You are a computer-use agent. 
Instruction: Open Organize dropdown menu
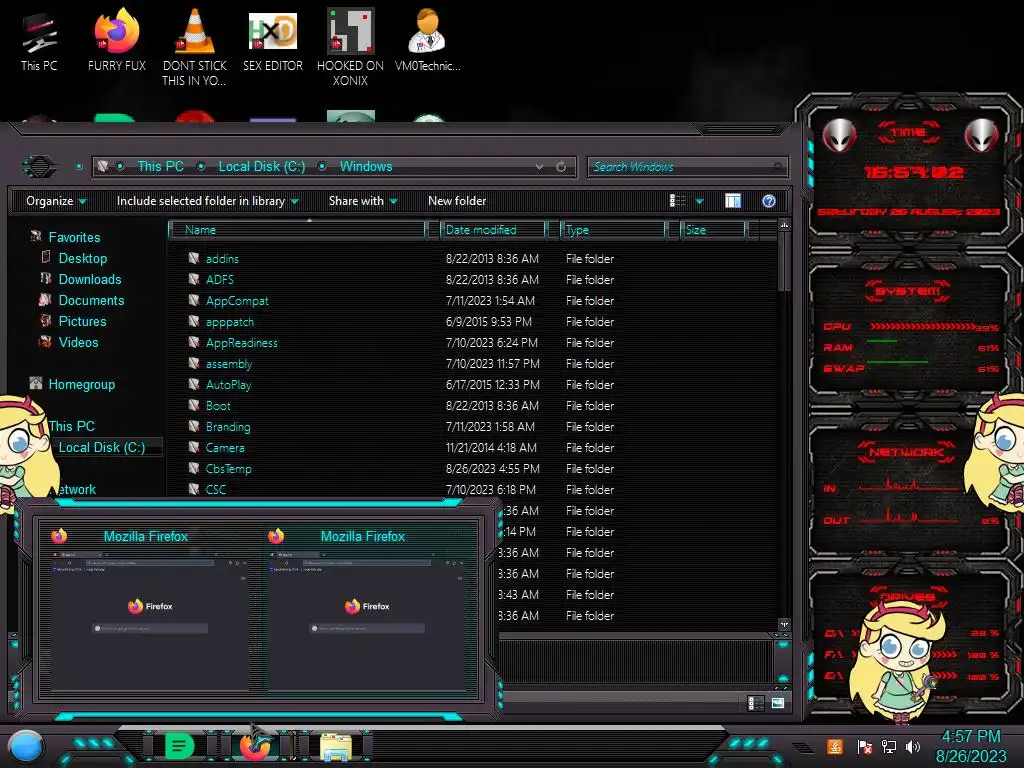[56, 201]
